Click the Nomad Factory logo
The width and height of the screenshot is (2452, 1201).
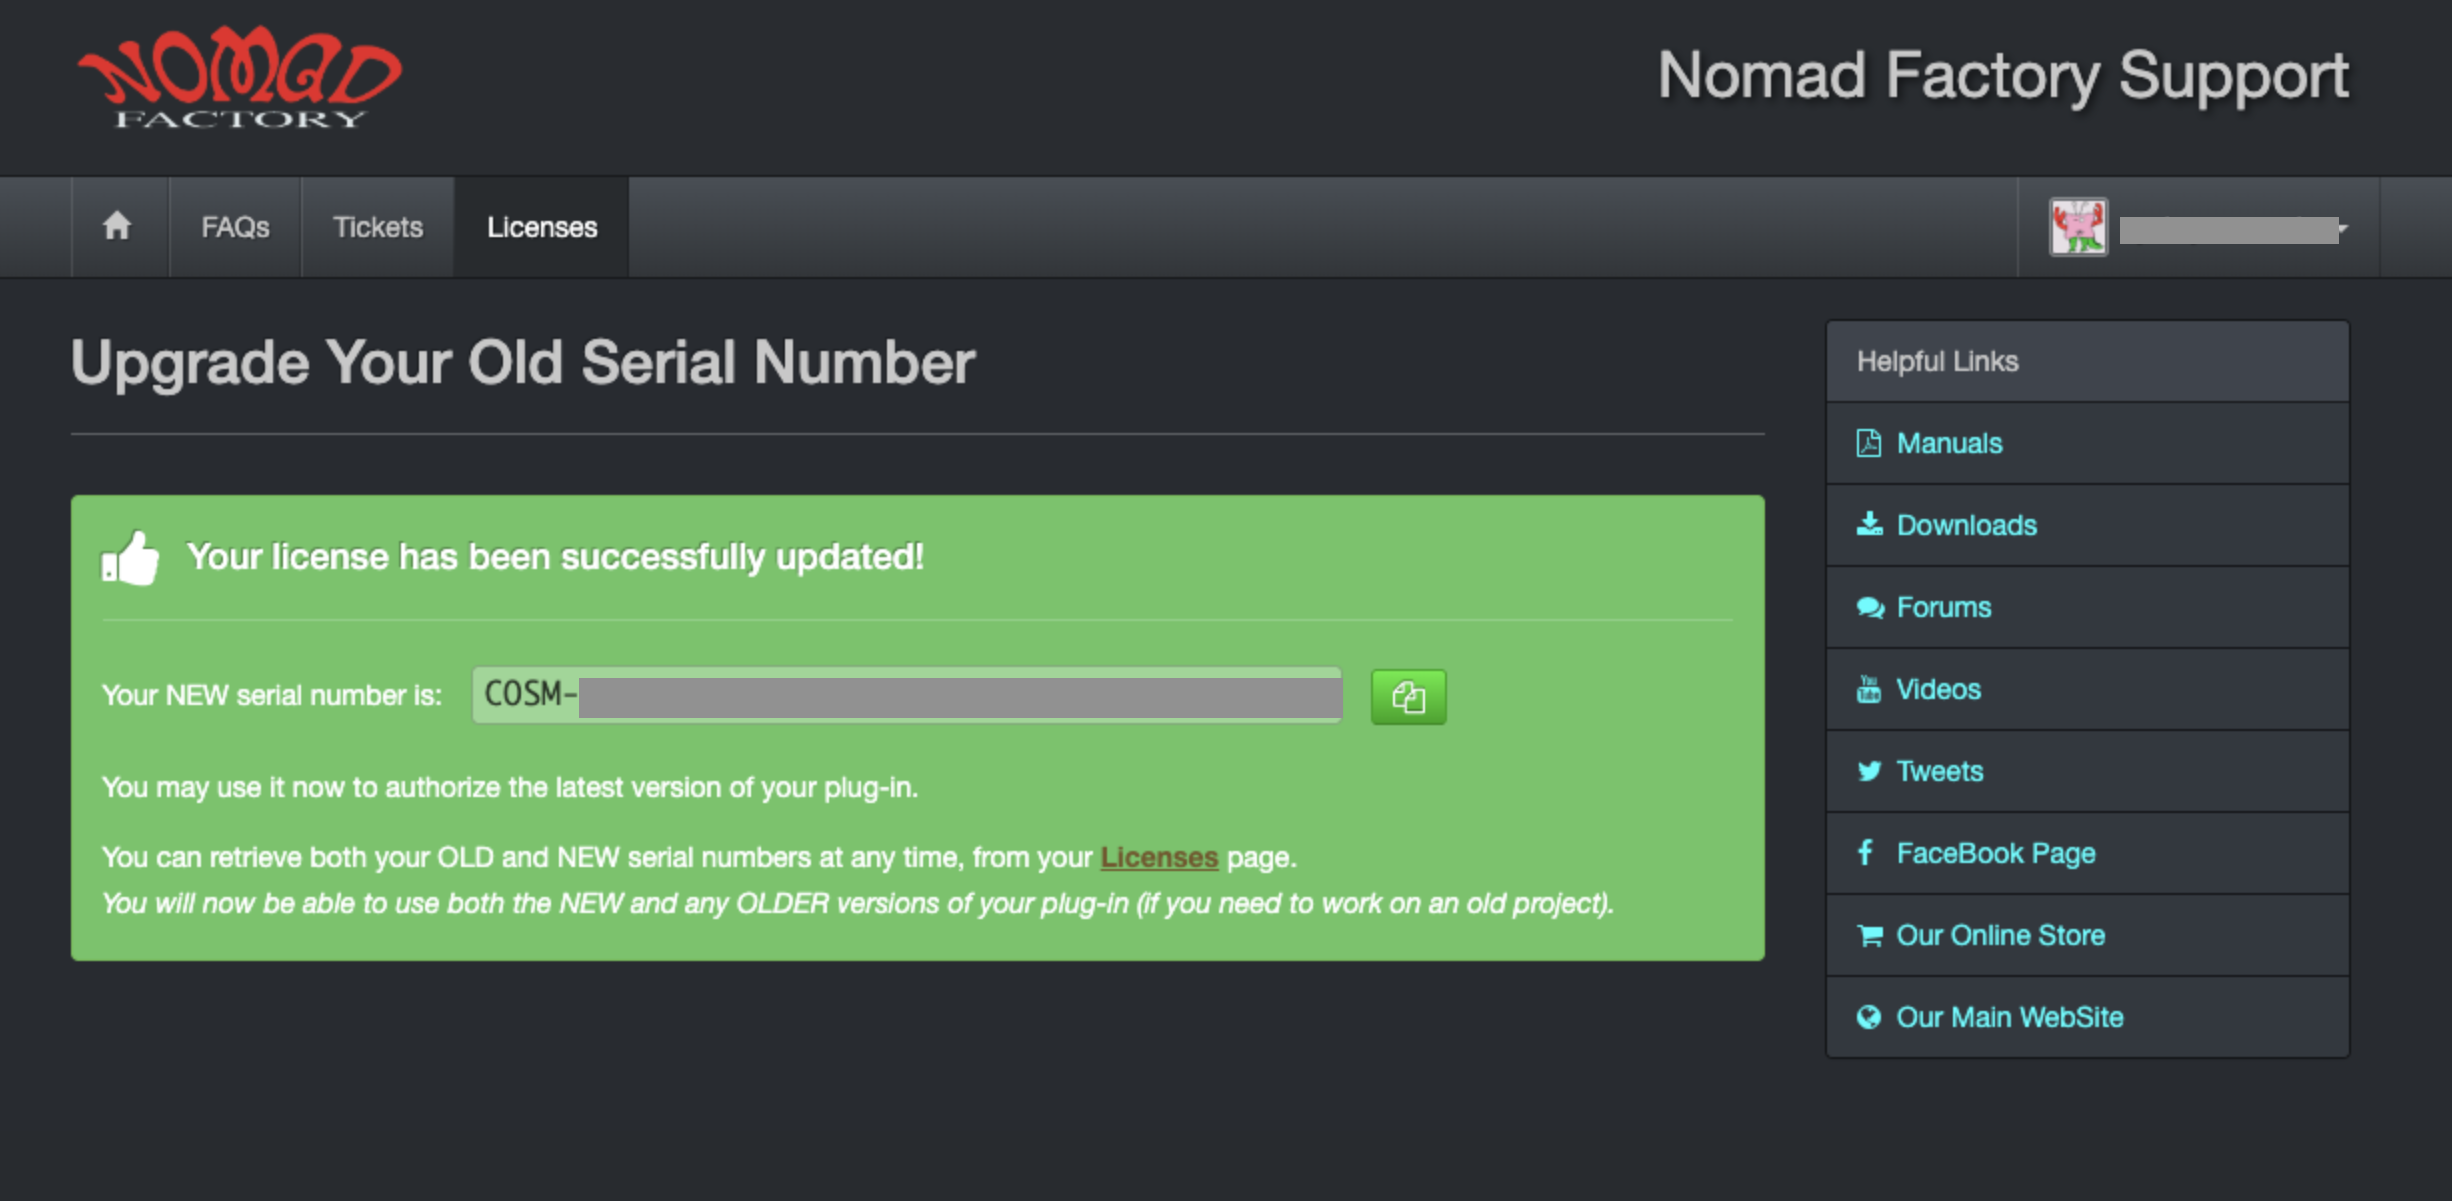pyautogui.click(x=240, y=79)
